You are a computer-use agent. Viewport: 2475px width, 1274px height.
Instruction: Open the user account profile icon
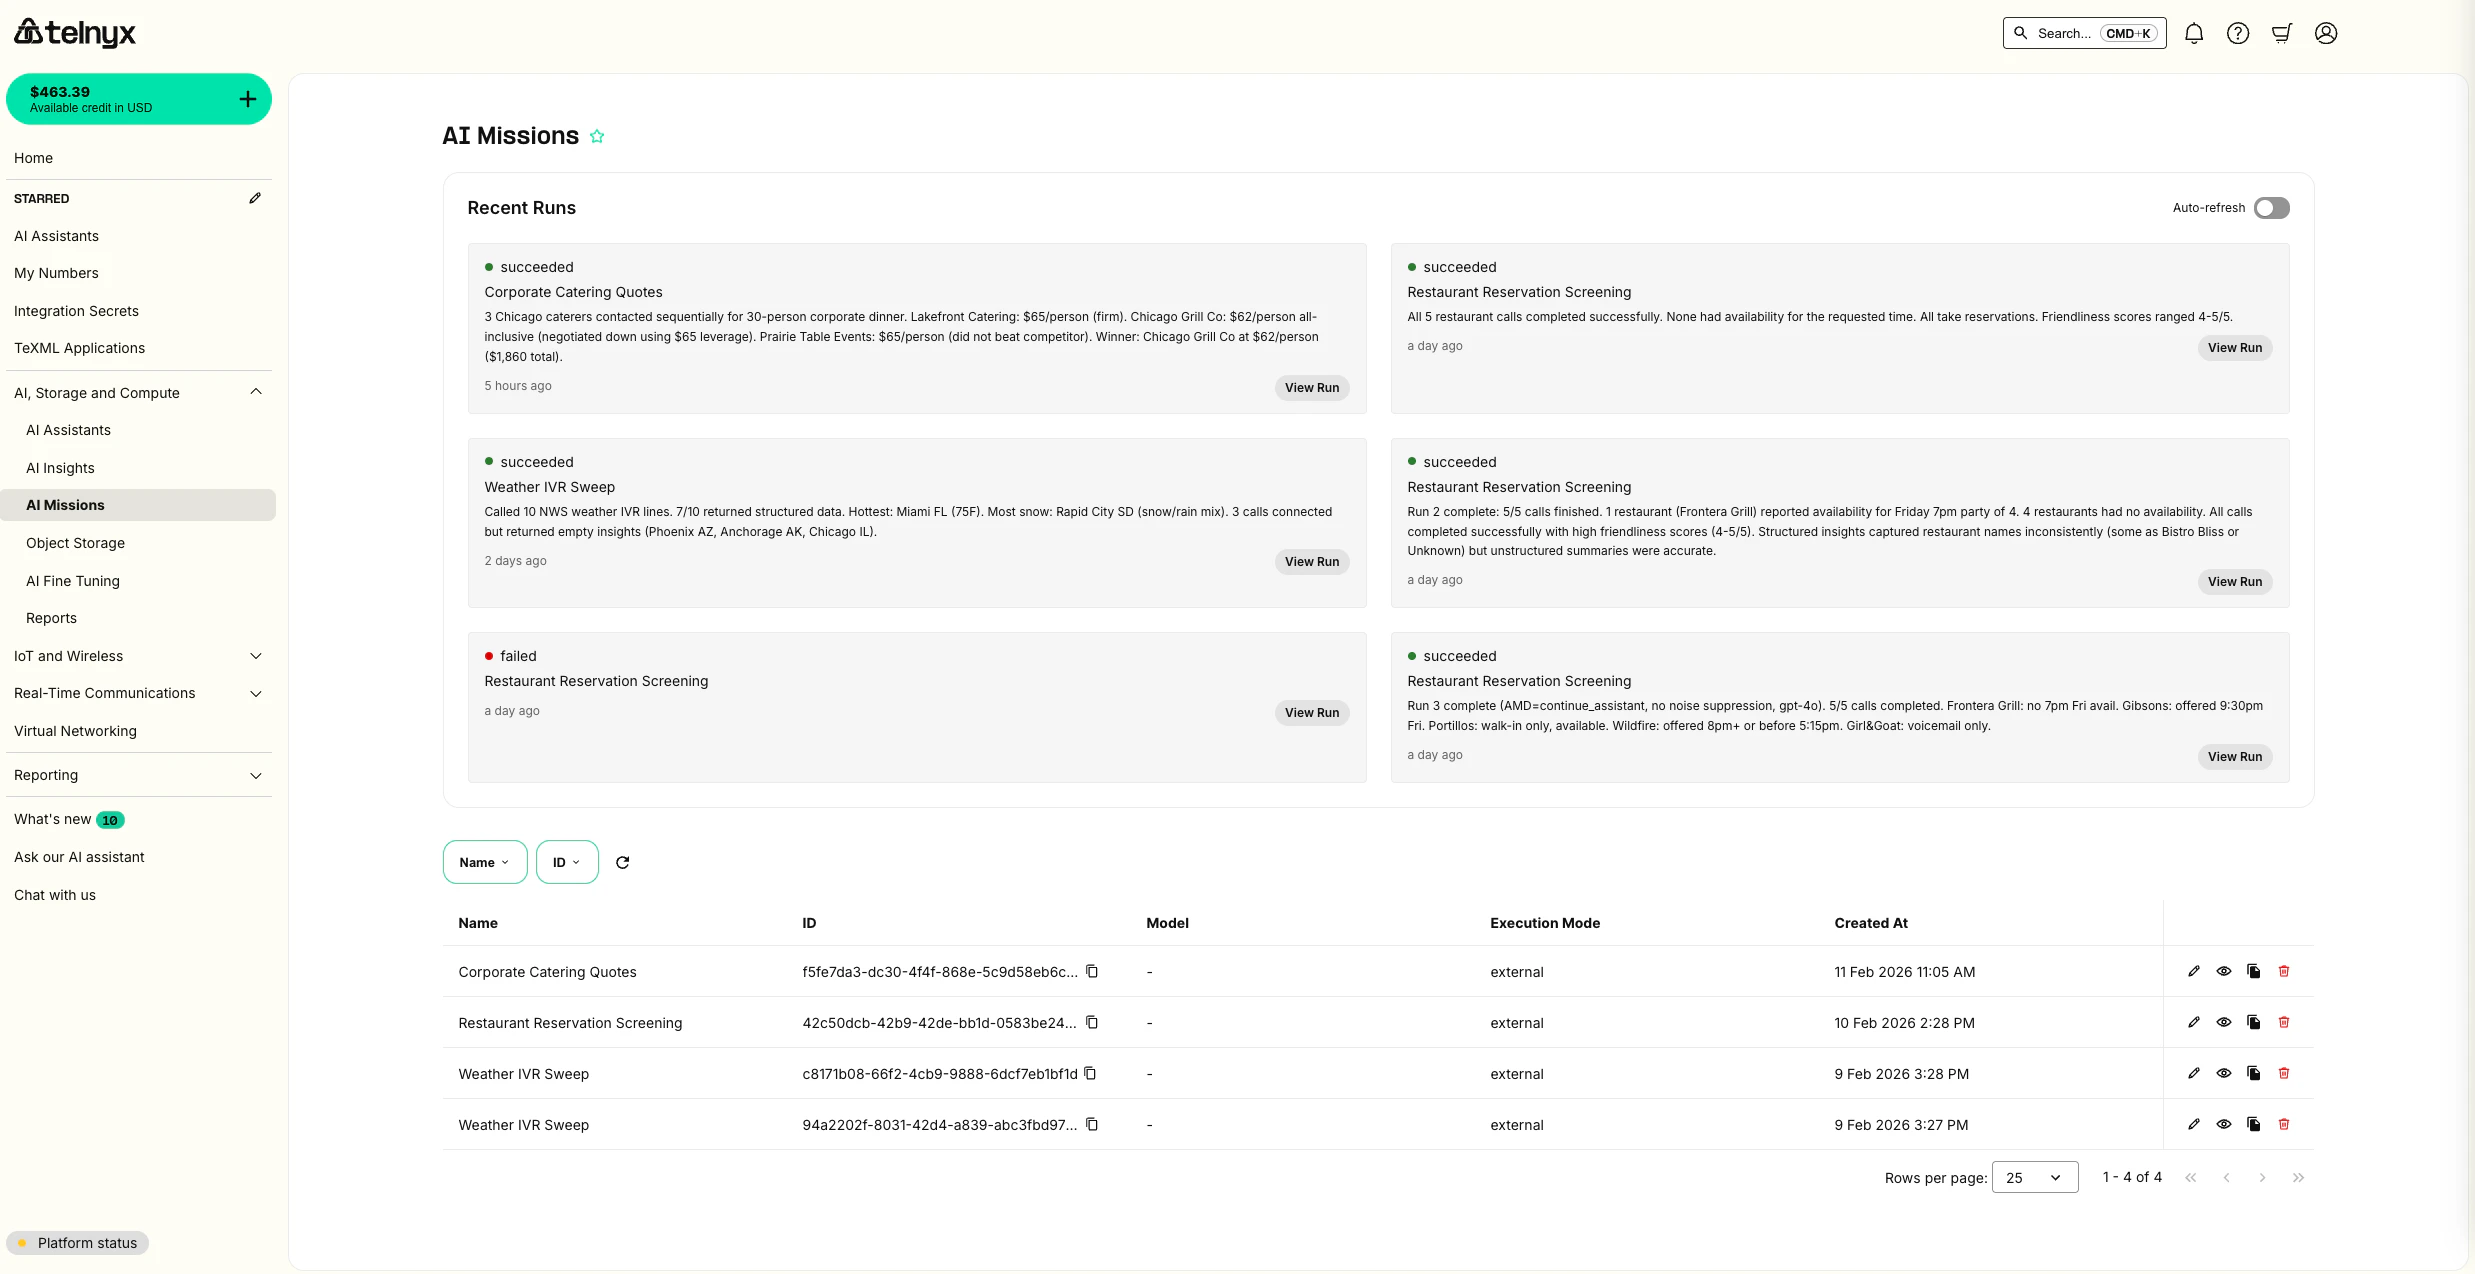2326,33
